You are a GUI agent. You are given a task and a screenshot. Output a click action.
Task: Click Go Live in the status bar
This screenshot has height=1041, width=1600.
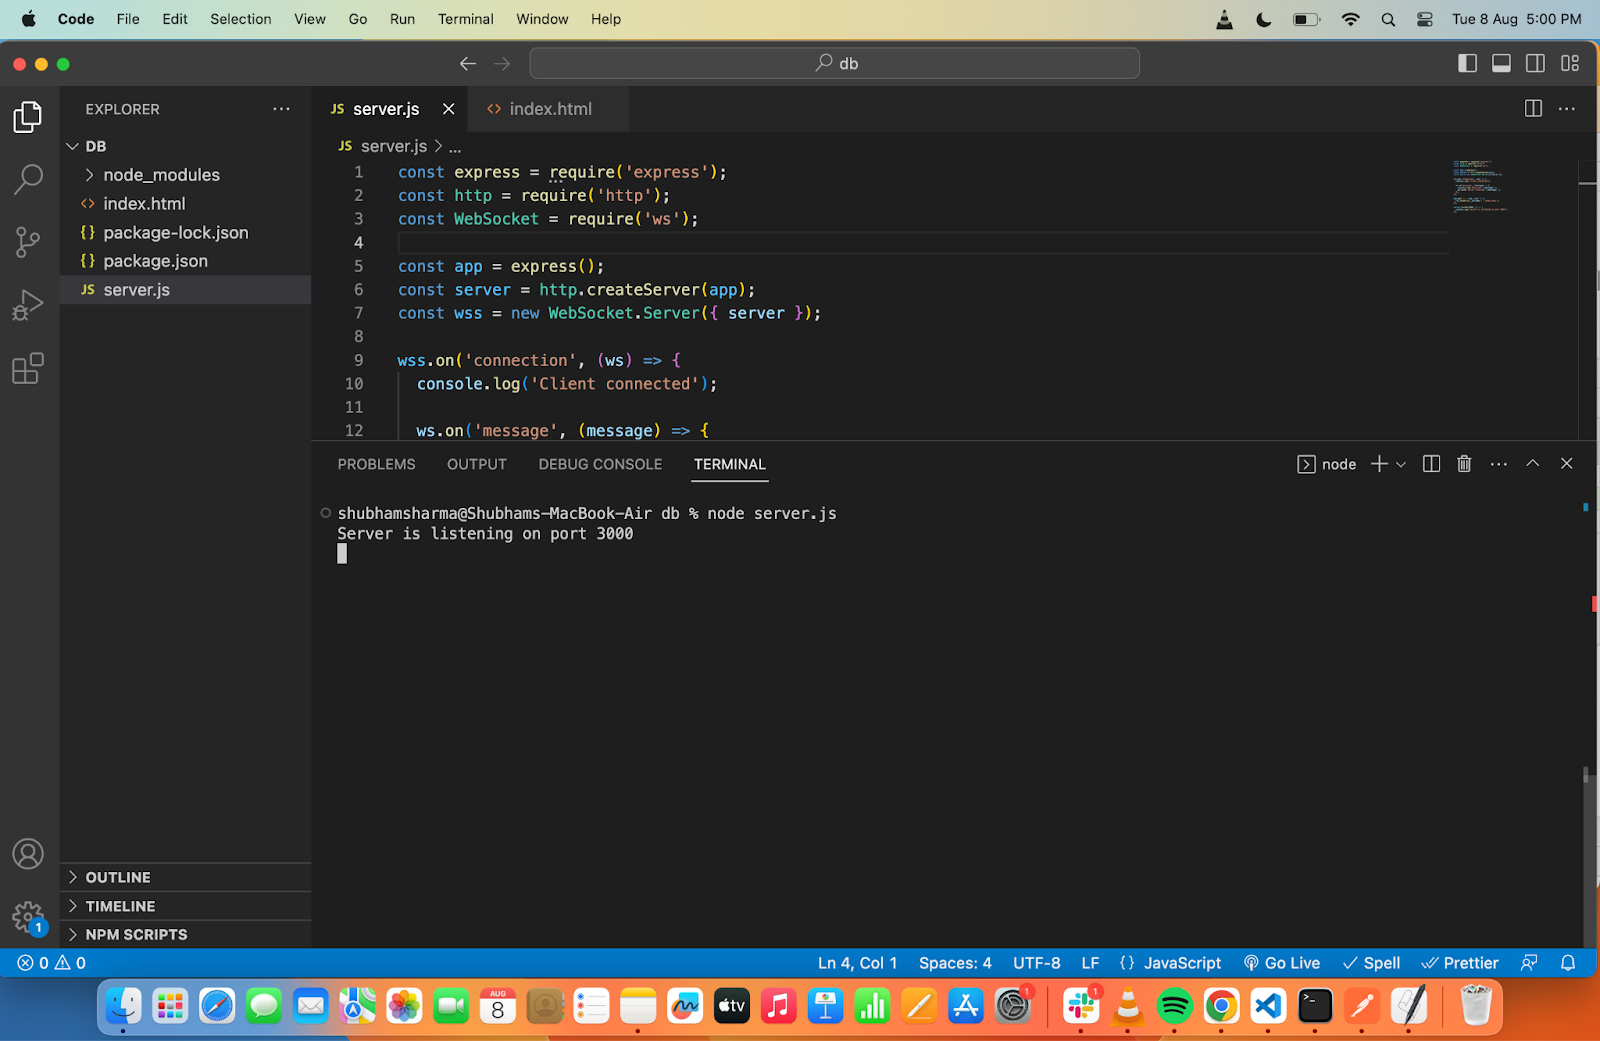point(1282,963)
